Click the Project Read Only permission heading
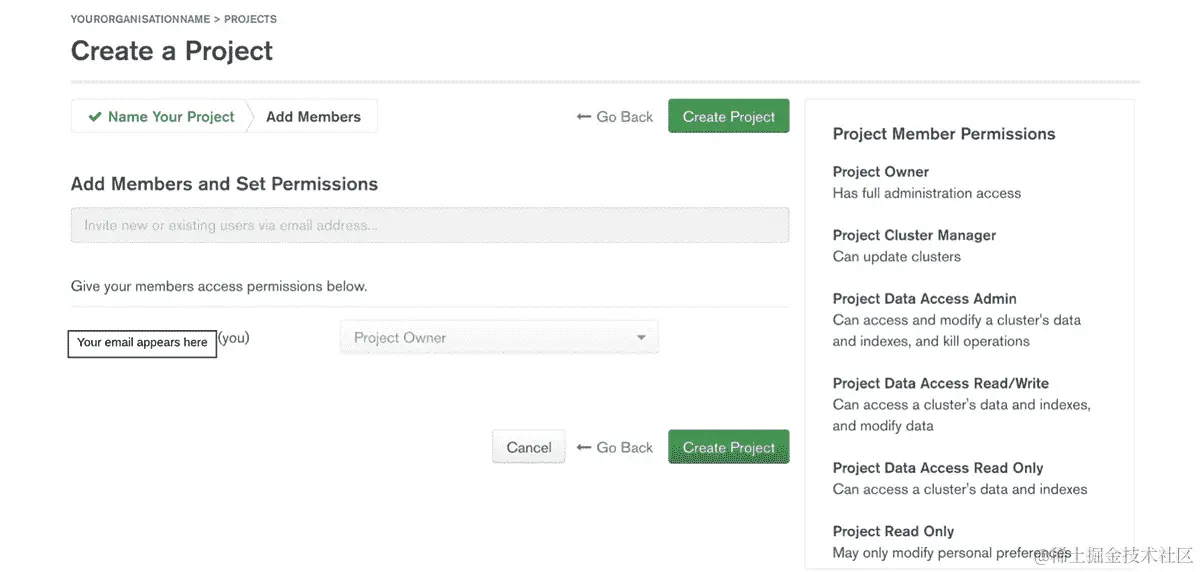1200x572 pixels. (893, 531)
